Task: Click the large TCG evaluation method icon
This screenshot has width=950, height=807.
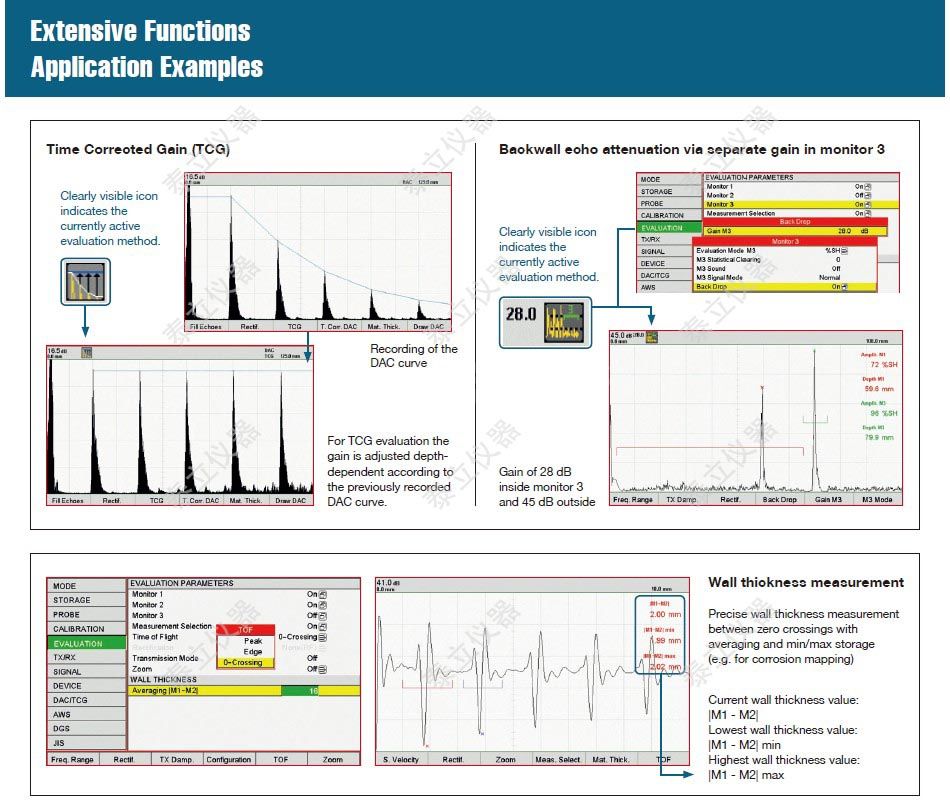Action: (85, 281)
